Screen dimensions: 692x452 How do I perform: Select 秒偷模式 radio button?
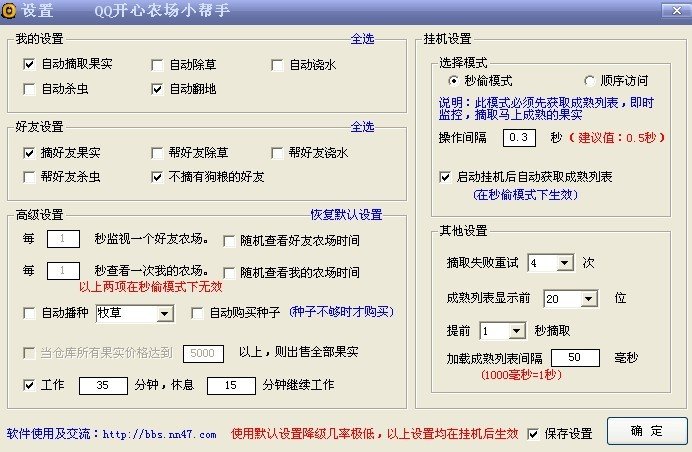453,81
